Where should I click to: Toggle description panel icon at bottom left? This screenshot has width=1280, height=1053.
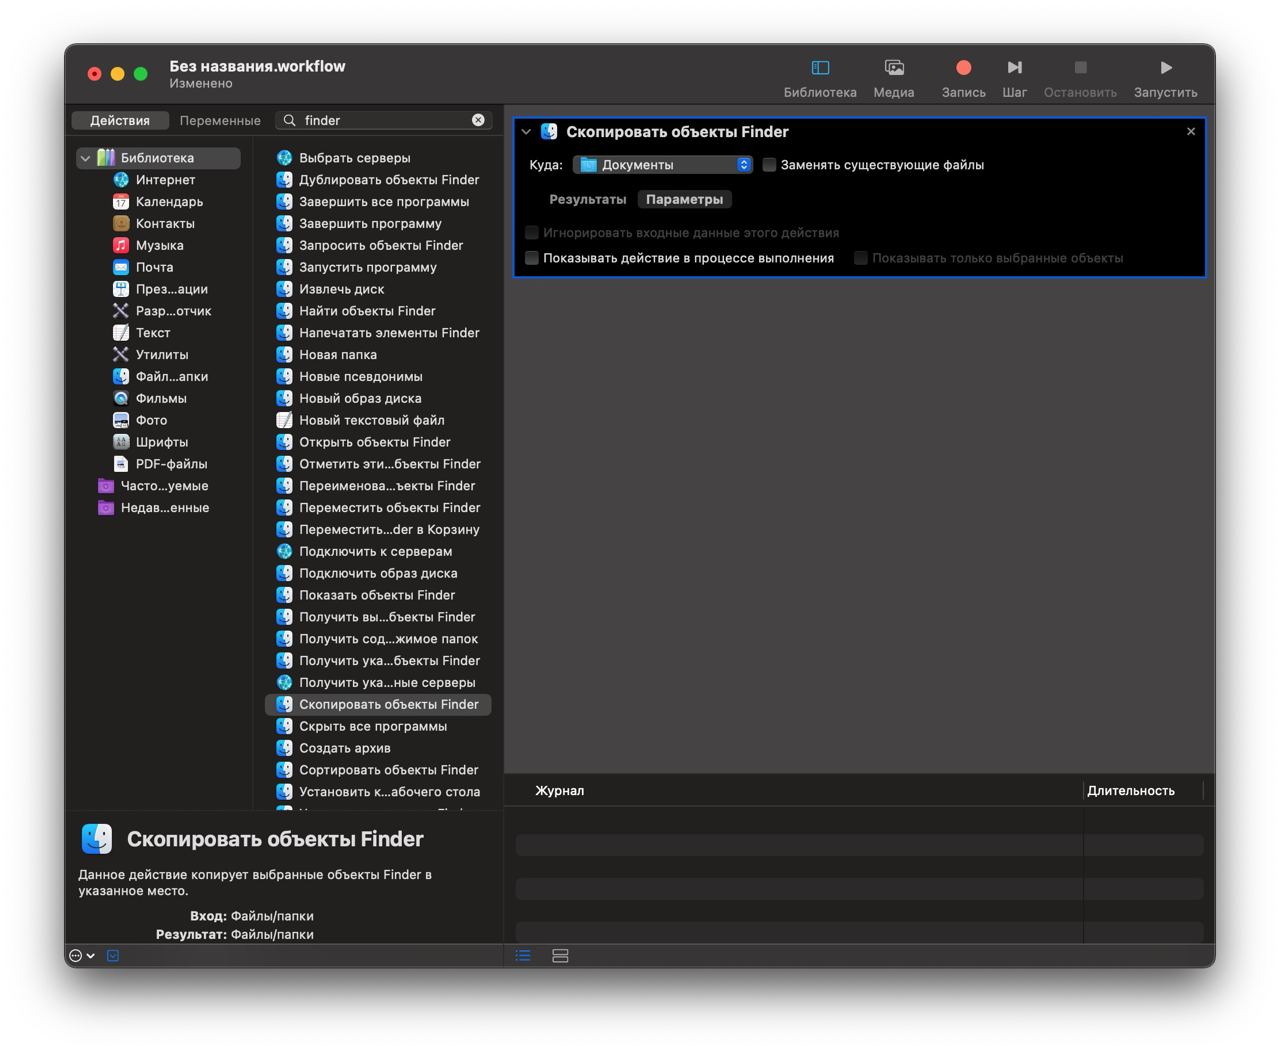tap(113, 956)
